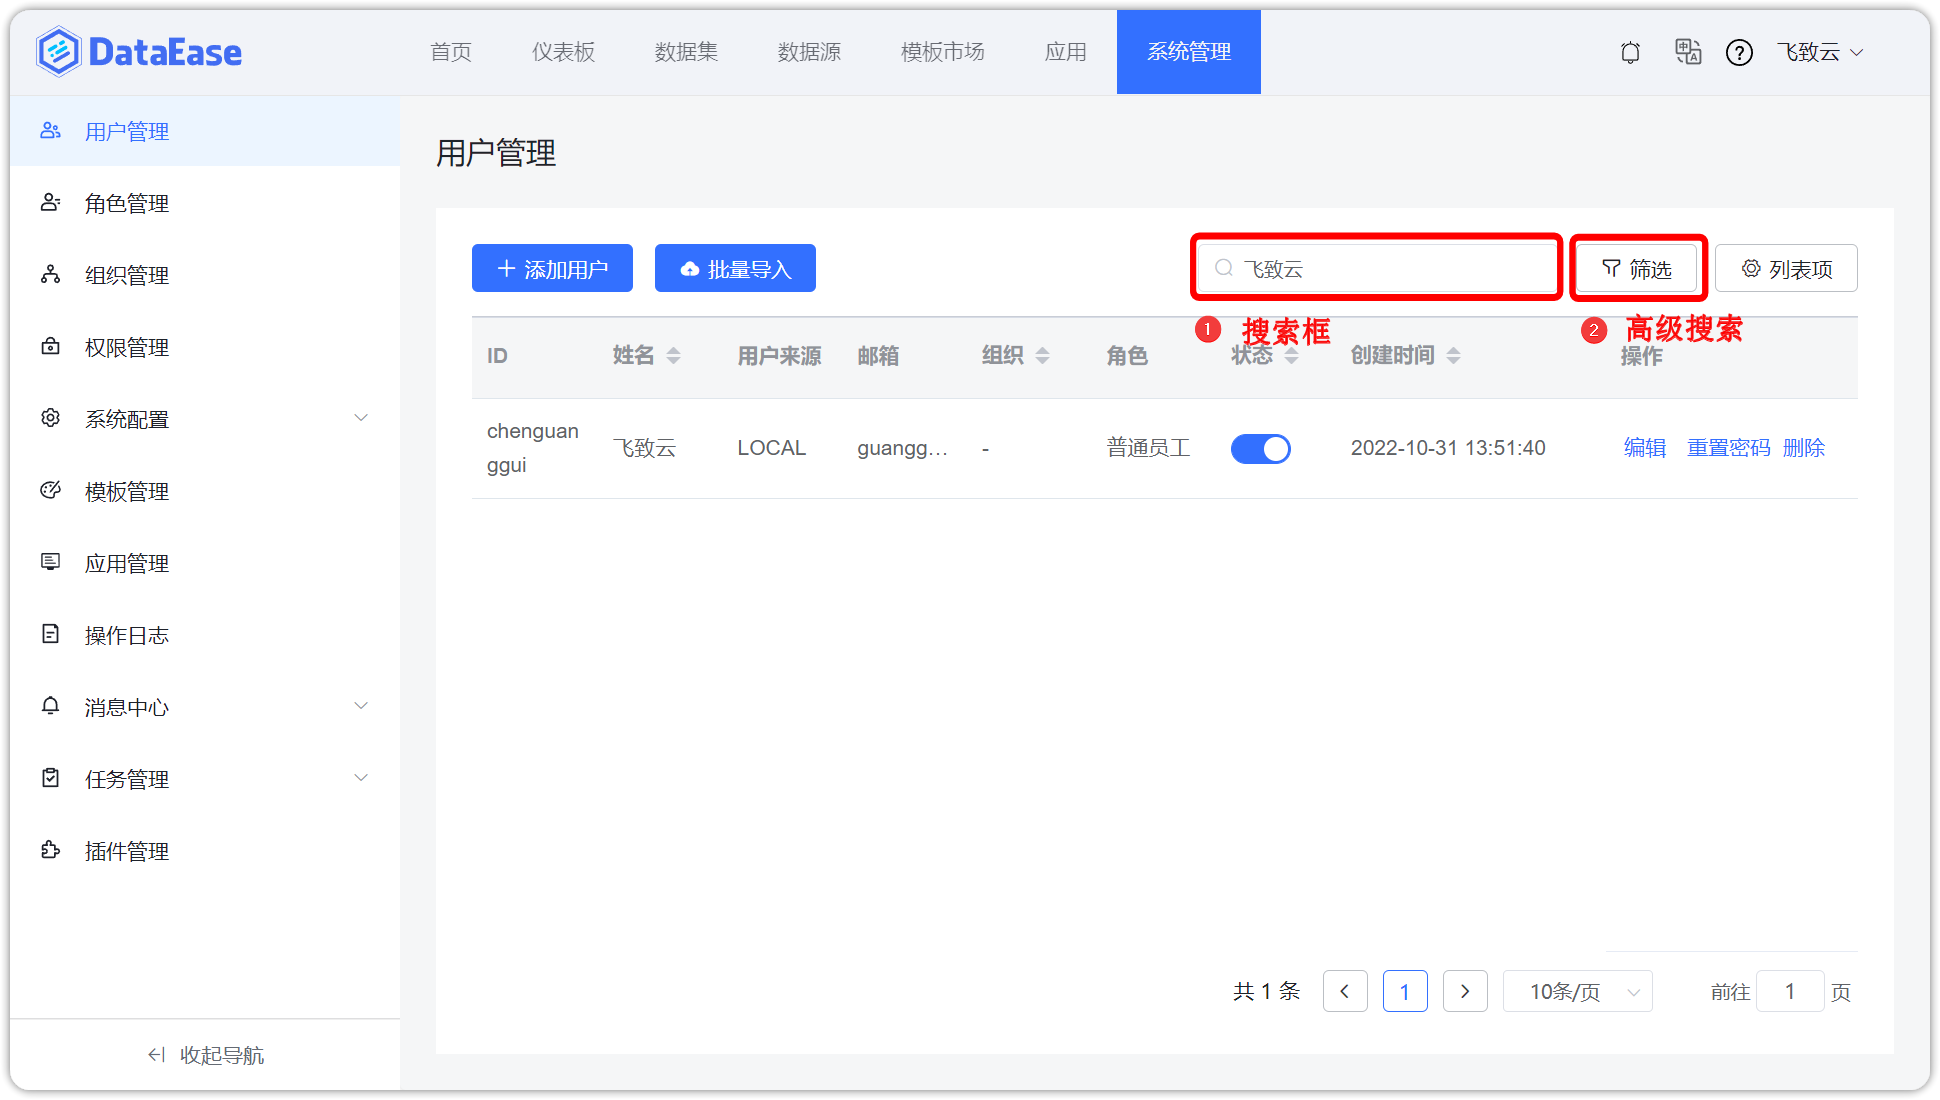Switch to the 仪表板 tab
Viewport: 1940px width, 1100px height.
pyautogui.click(x=563, y=52)
